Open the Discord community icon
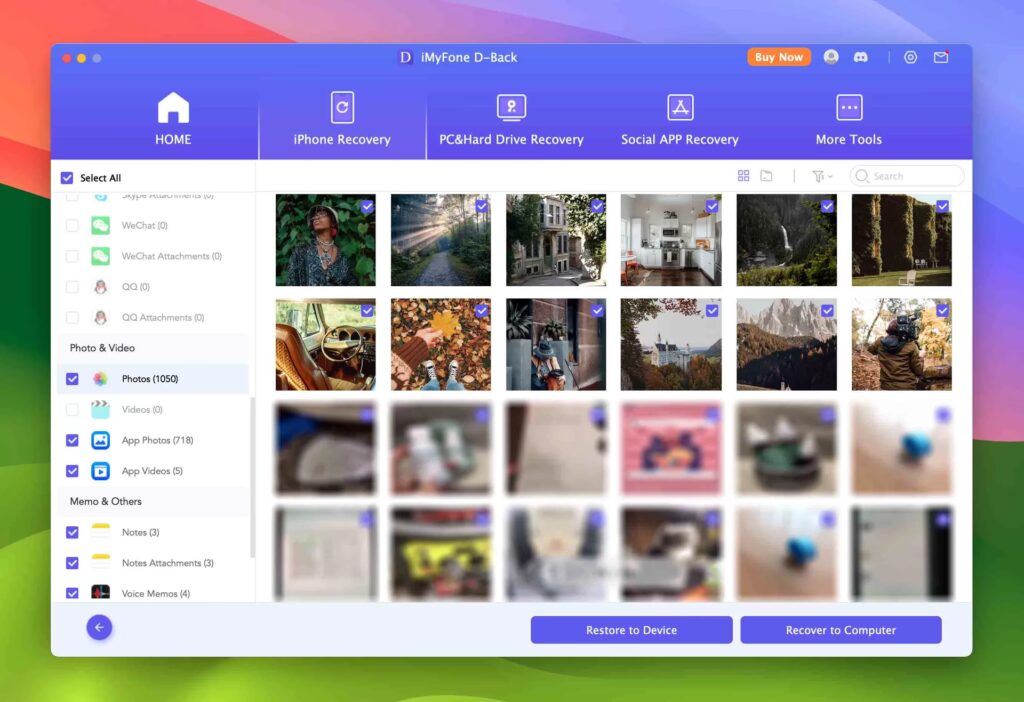This screenshot has width=1024, height=702. coord(860,58)
